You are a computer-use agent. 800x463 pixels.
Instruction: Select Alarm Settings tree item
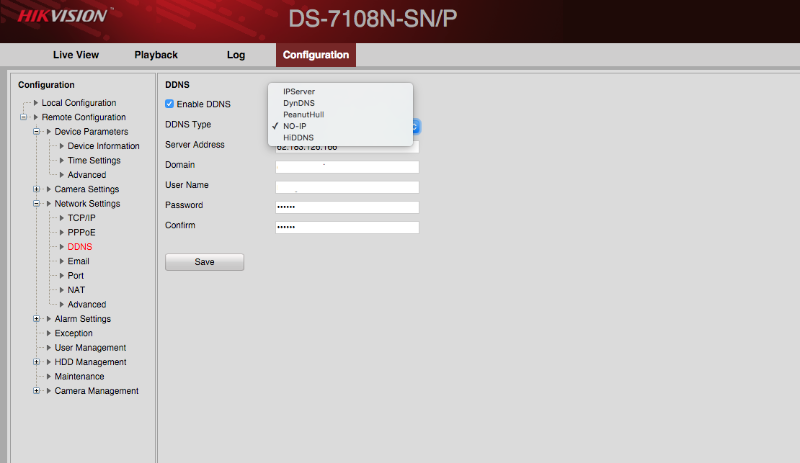pyautogui.click(x=83, y=319)
